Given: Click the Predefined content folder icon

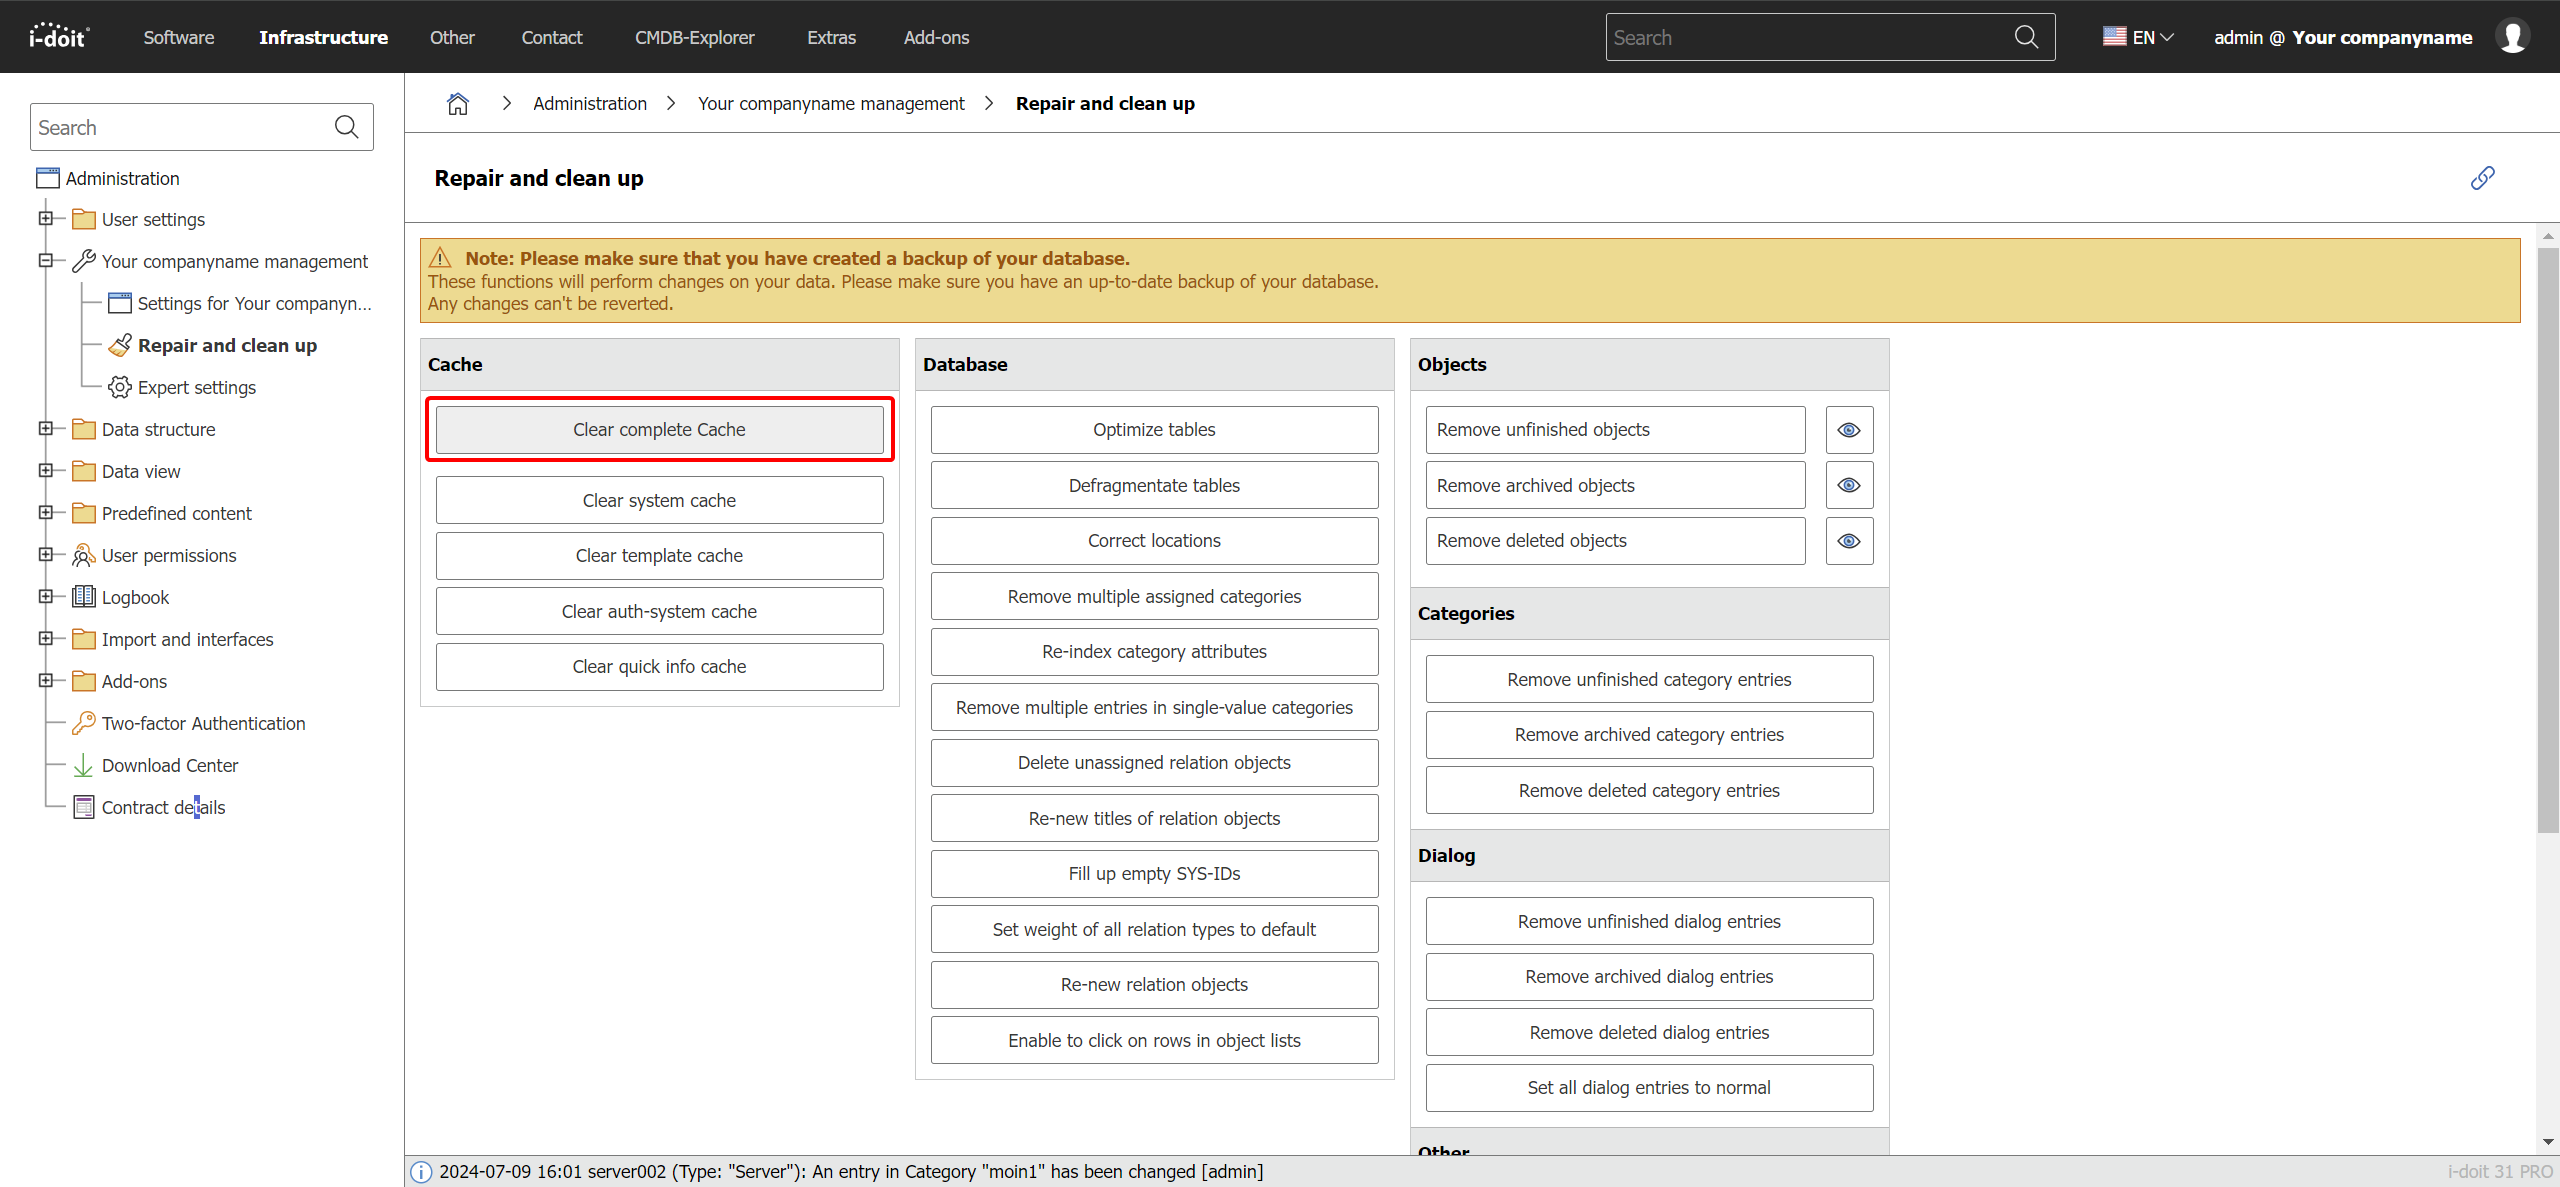Looking at the screenshot, I should pyautogui.click(x=84, y=513).
